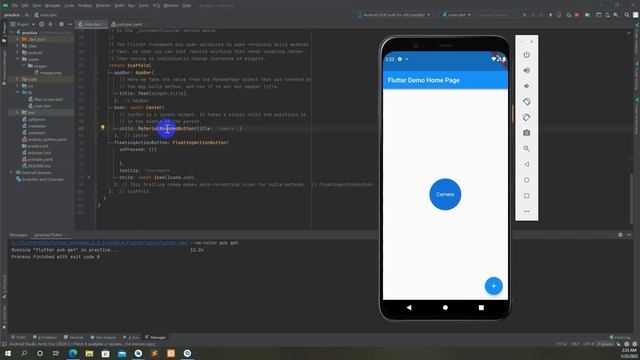Click the Flutter Hot Reload lightning icon
The image size is (640, 360).
click(x=551, y=15)
